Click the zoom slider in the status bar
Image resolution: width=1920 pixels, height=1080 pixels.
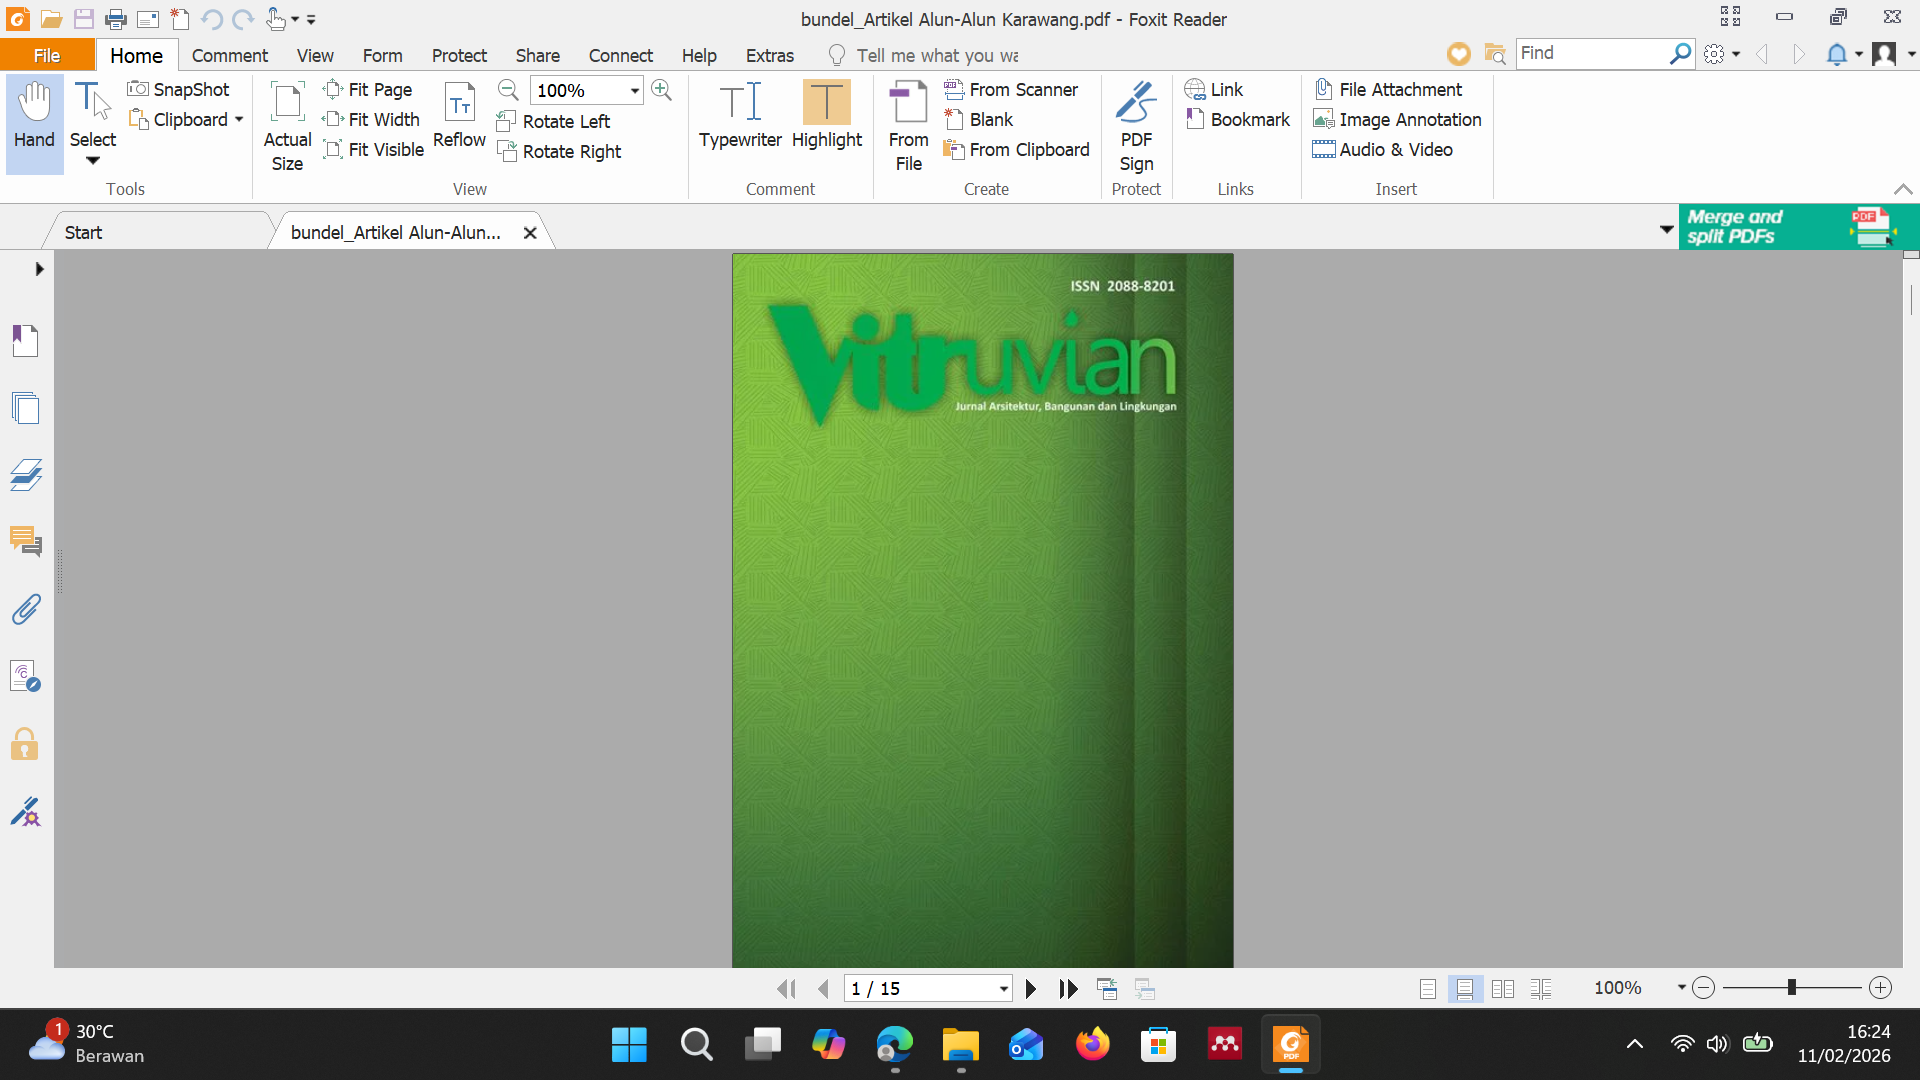[1791, 988]
